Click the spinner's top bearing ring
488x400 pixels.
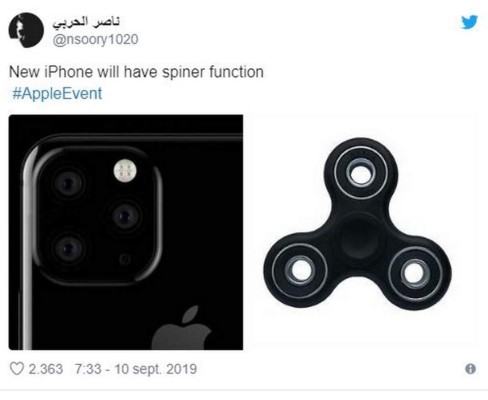(361, 174)
